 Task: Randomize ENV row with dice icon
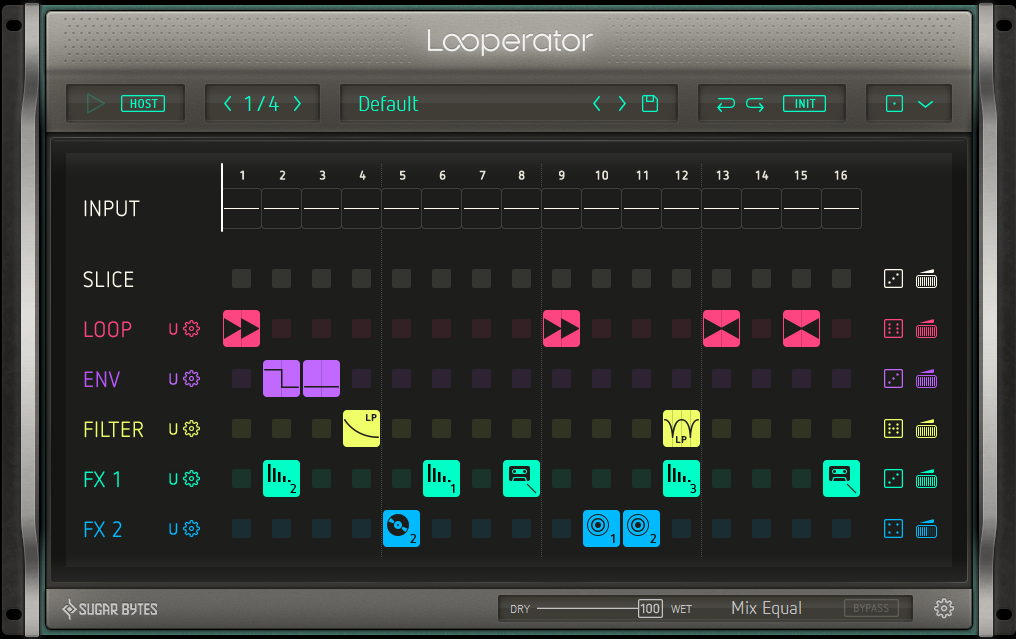pyautogui.click(x=894, y=378)
